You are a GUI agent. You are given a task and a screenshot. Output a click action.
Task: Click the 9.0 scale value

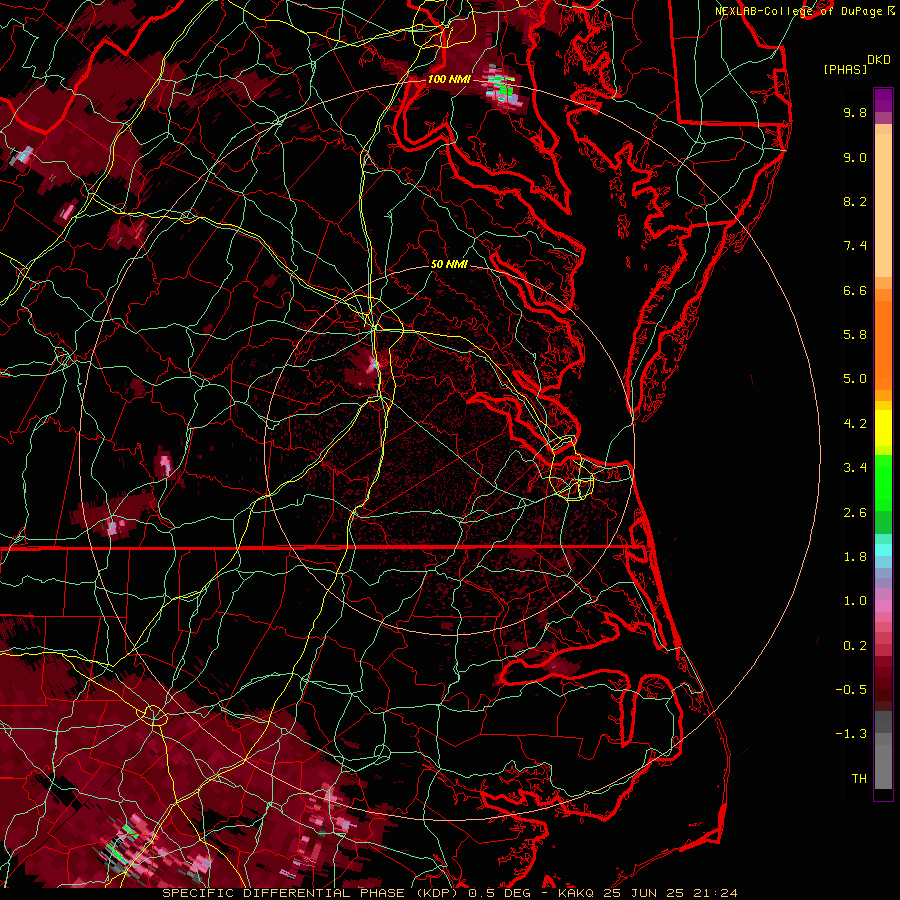[855, 157]
